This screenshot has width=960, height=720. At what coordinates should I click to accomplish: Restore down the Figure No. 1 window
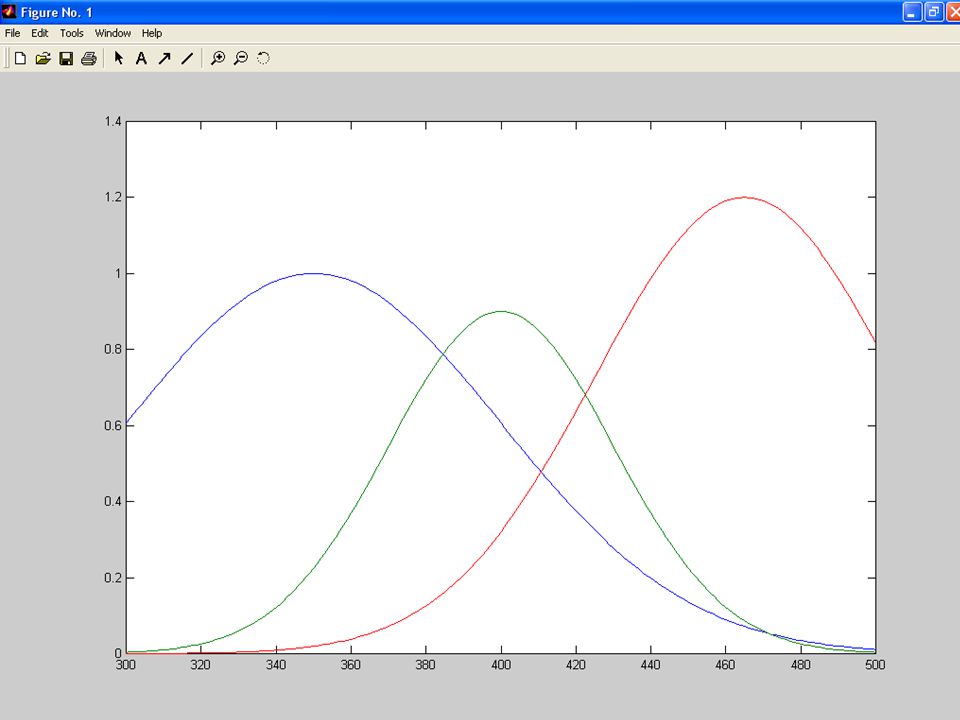(x=934, y=12)
